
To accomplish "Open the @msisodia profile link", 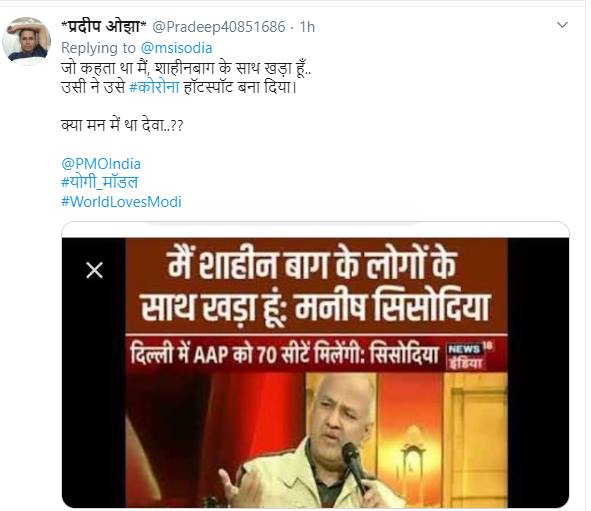I will pos(176,48).
